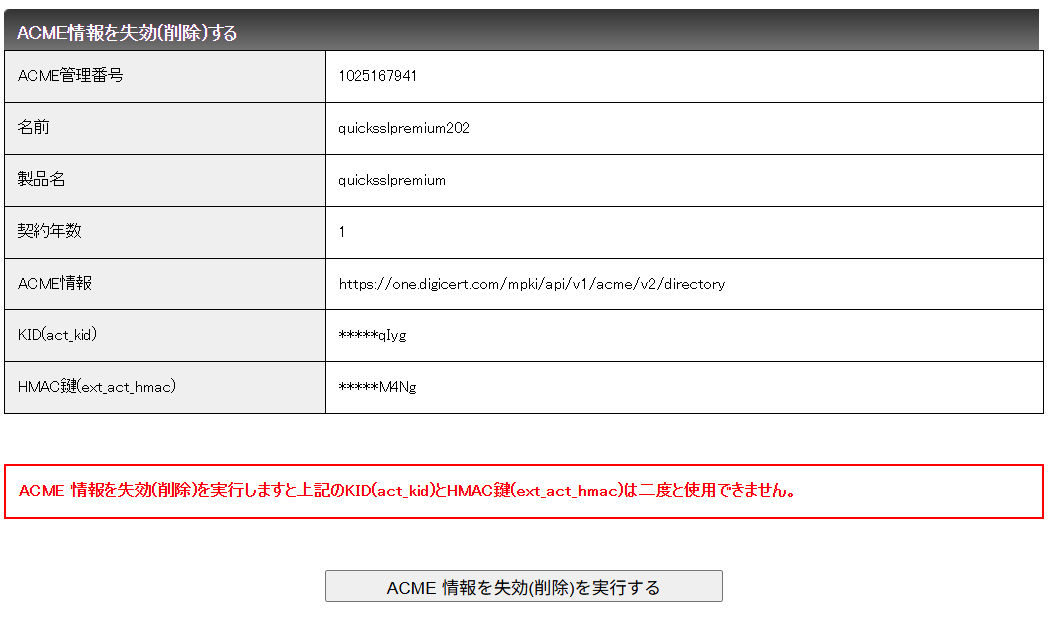1059x622 pixels.
Task: Click the contract years value 1
Action: (342, 232)
